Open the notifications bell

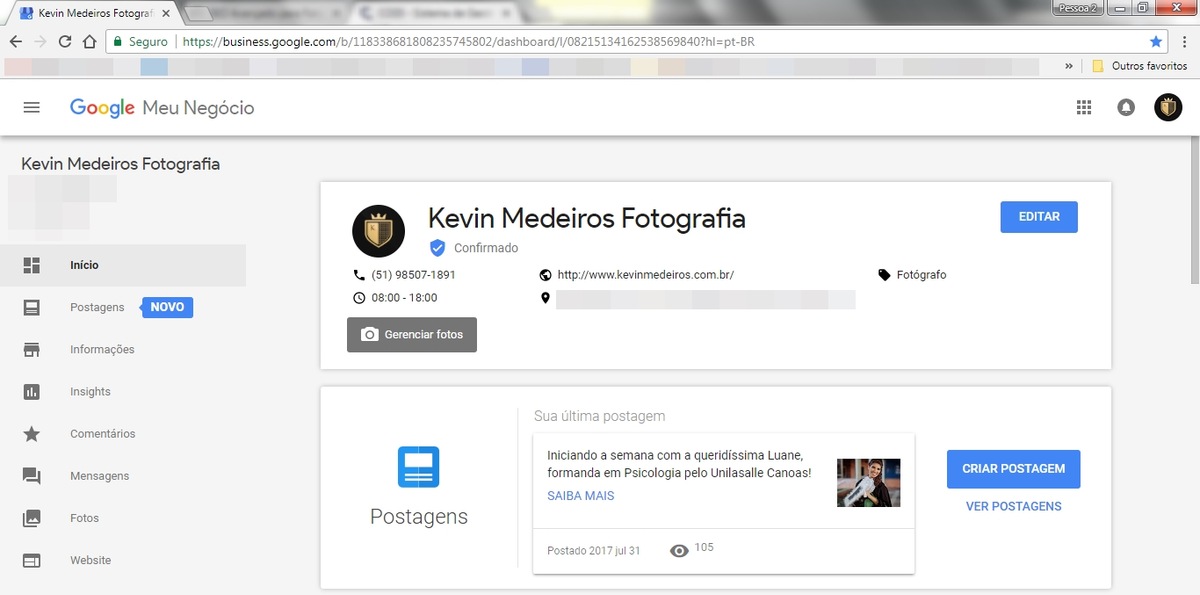coord(1126,108)
